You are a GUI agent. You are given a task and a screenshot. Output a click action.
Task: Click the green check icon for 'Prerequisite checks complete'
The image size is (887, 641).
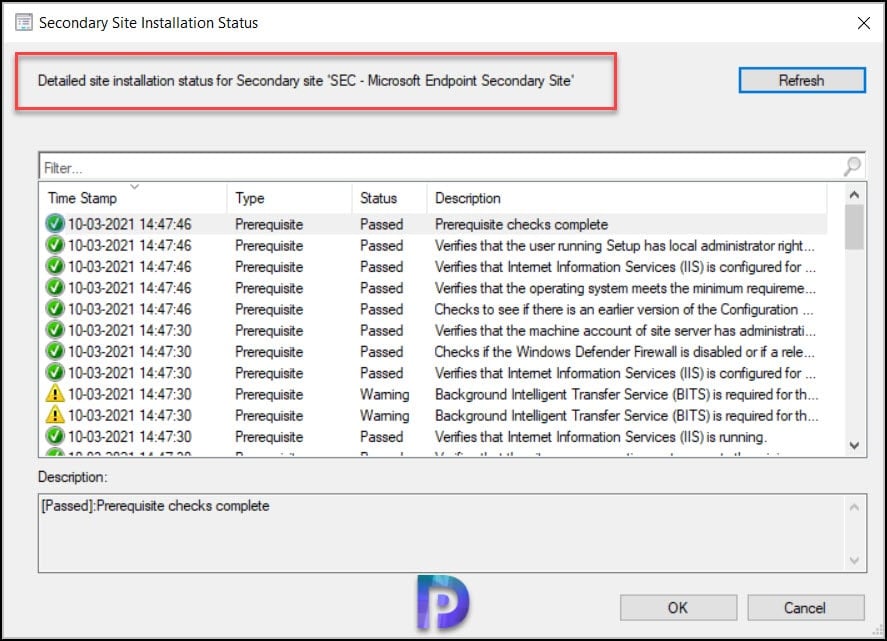(x=55, y=224)
